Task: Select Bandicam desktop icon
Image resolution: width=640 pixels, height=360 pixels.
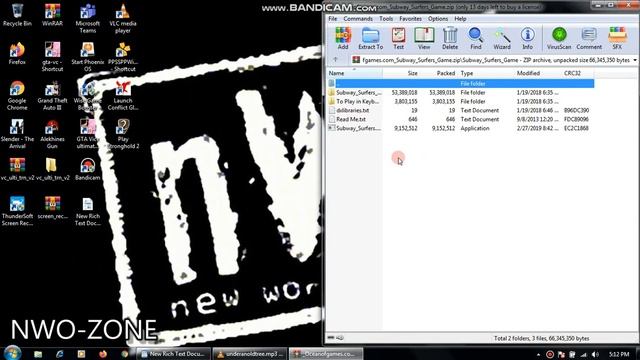Action: 88,169
